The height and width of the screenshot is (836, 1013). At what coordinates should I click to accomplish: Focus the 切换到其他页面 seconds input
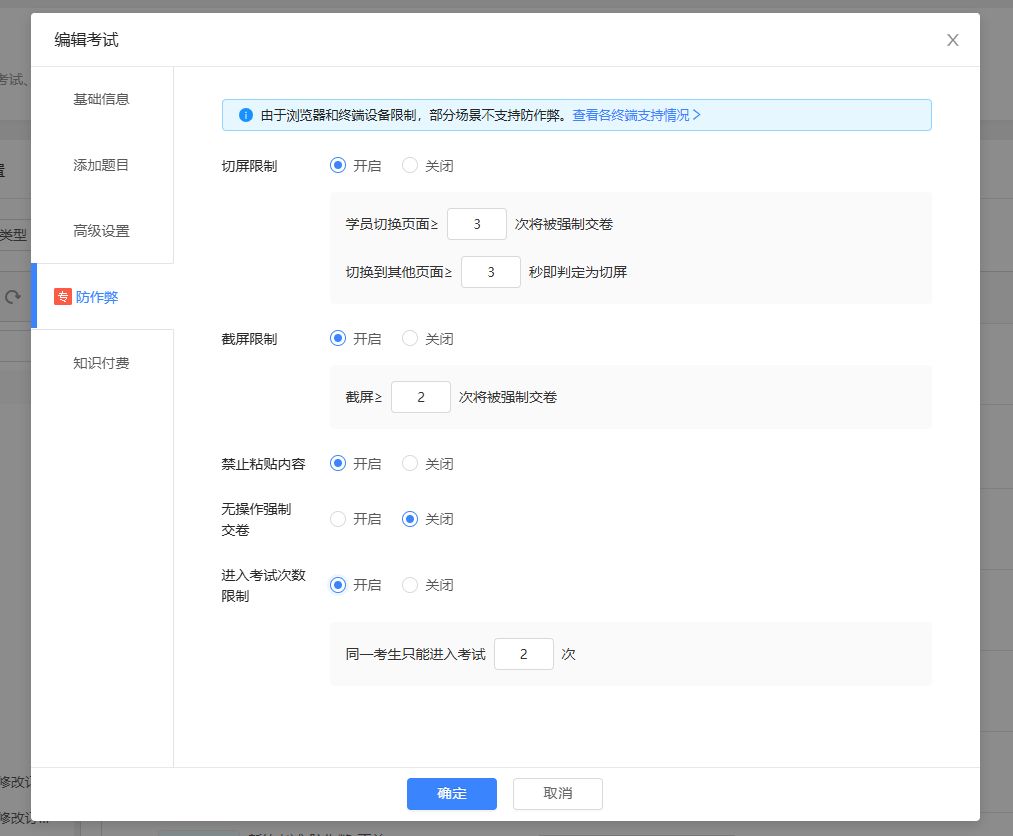(490, 272)
